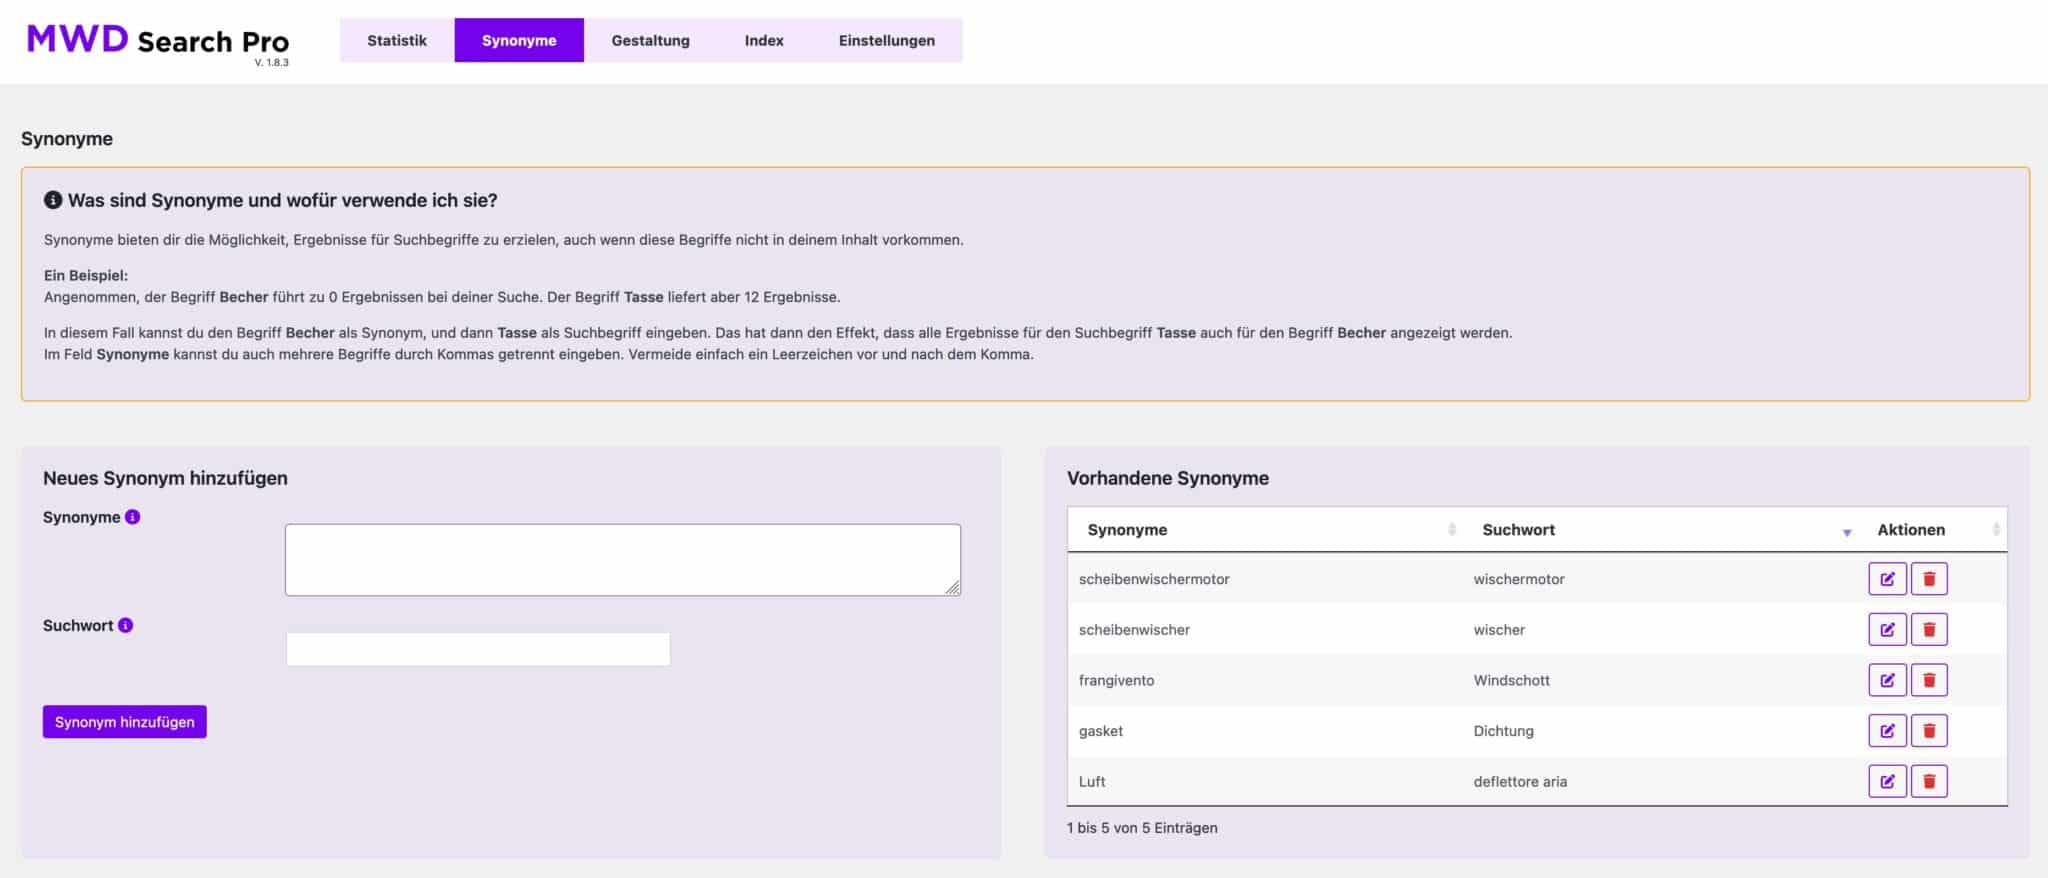Delete the Luft synonym entry
The height and width of the screenshot is (878, 2048).
pyautogui.click(x=1929, y=781)
